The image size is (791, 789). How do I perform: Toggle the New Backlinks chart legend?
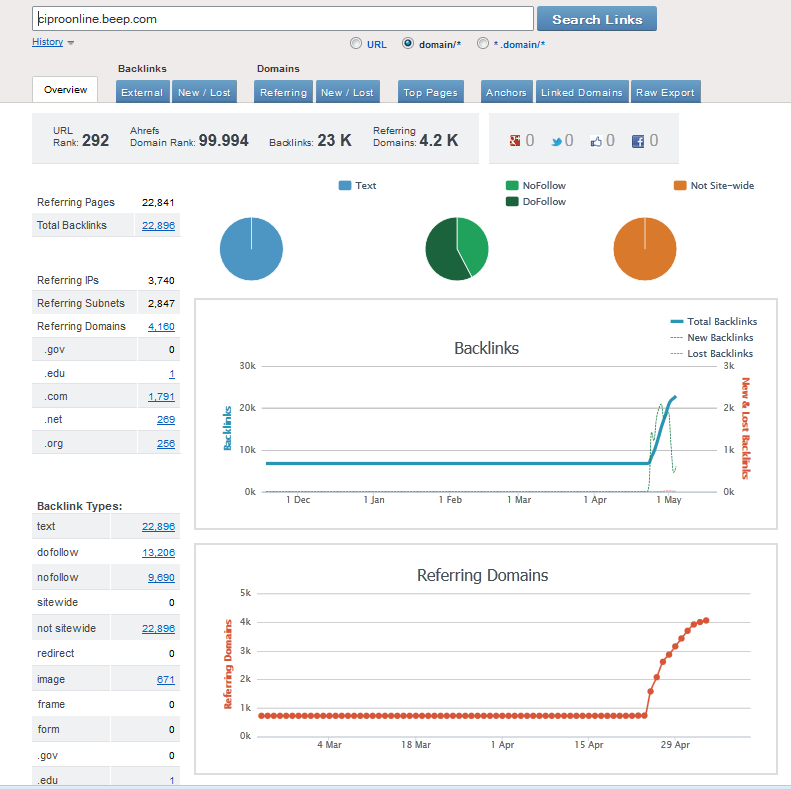coord(711,337)
